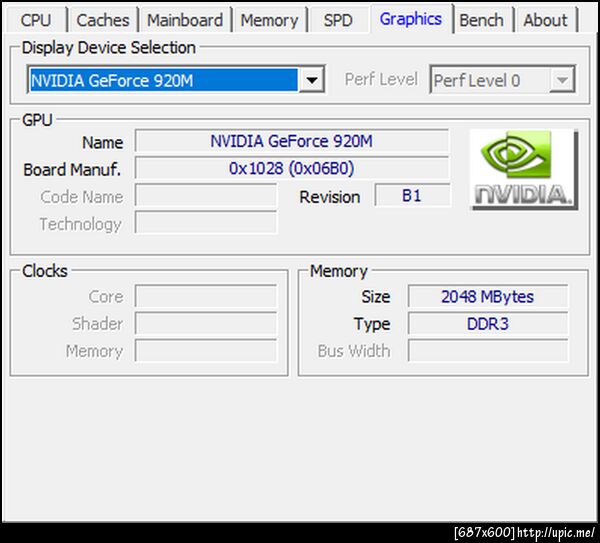Viewport: 600px width, 543px height.
Task: Click the Bus Width label
Action: pos(354,351)
